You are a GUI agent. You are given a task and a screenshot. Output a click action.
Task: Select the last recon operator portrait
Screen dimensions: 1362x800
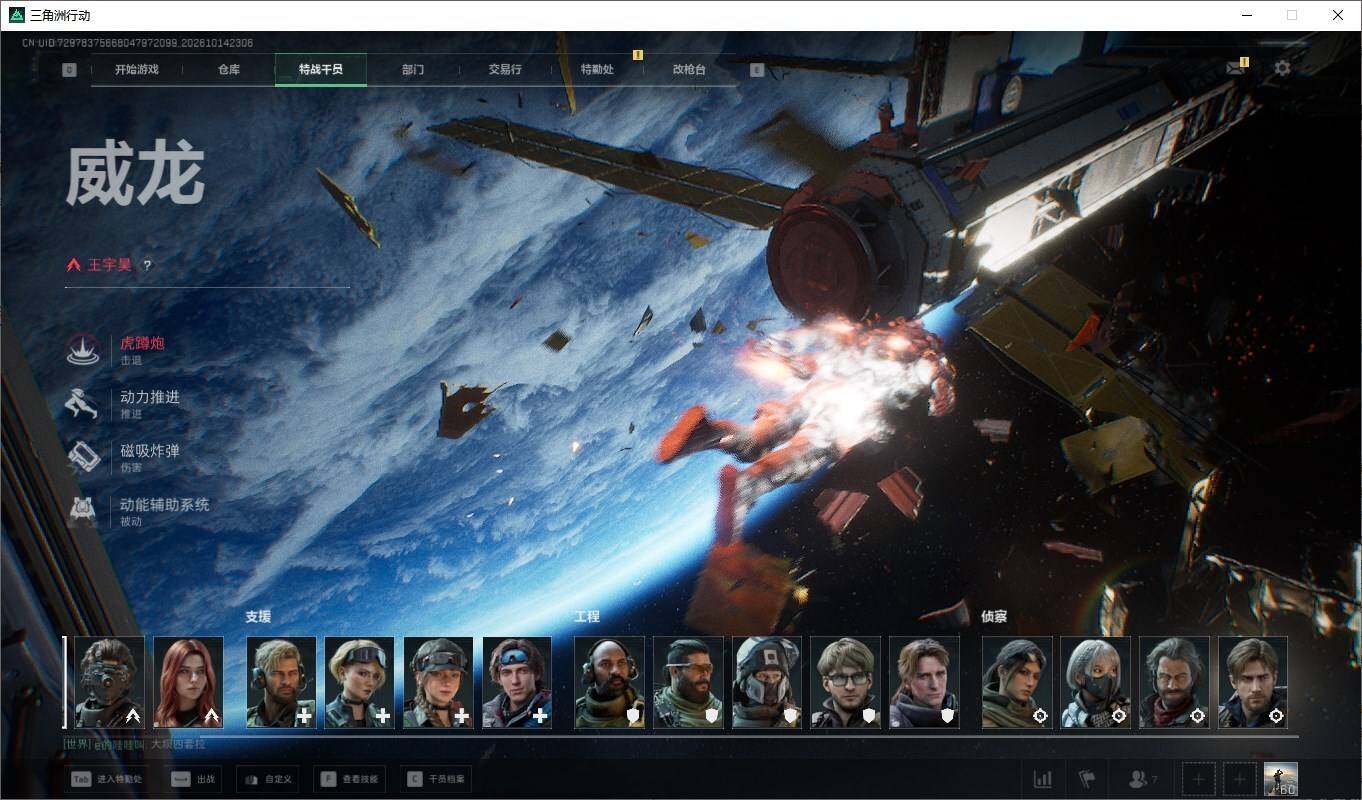pyautogui.click(x=1253, y=682)
